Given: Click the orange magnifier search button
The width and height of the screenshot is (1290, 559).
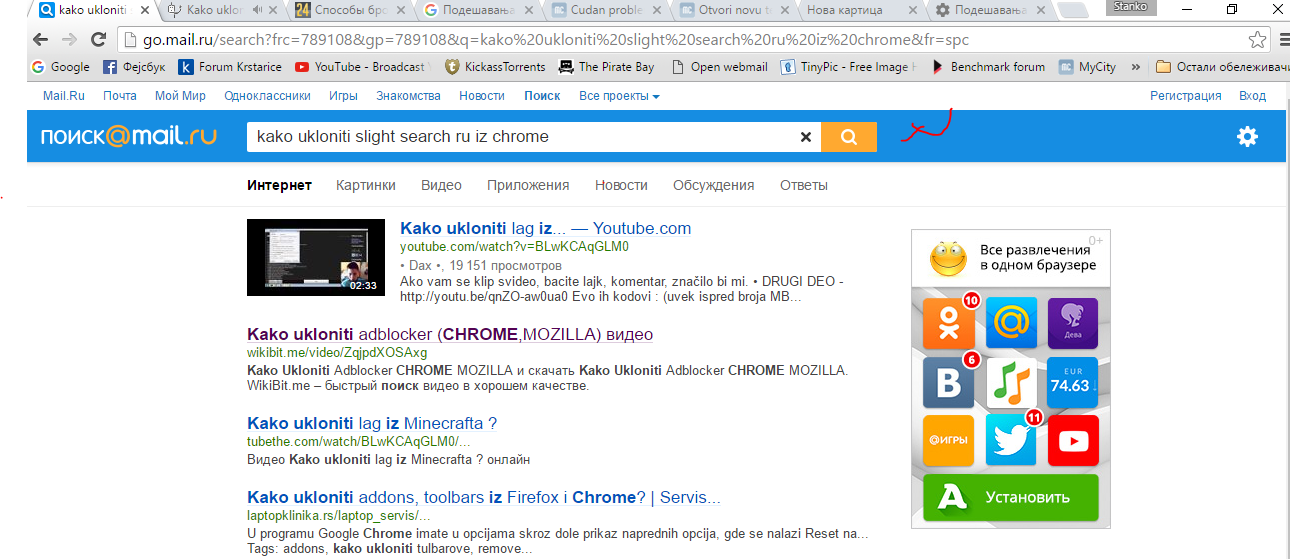Looking at the screenshot, I should 849,137.
